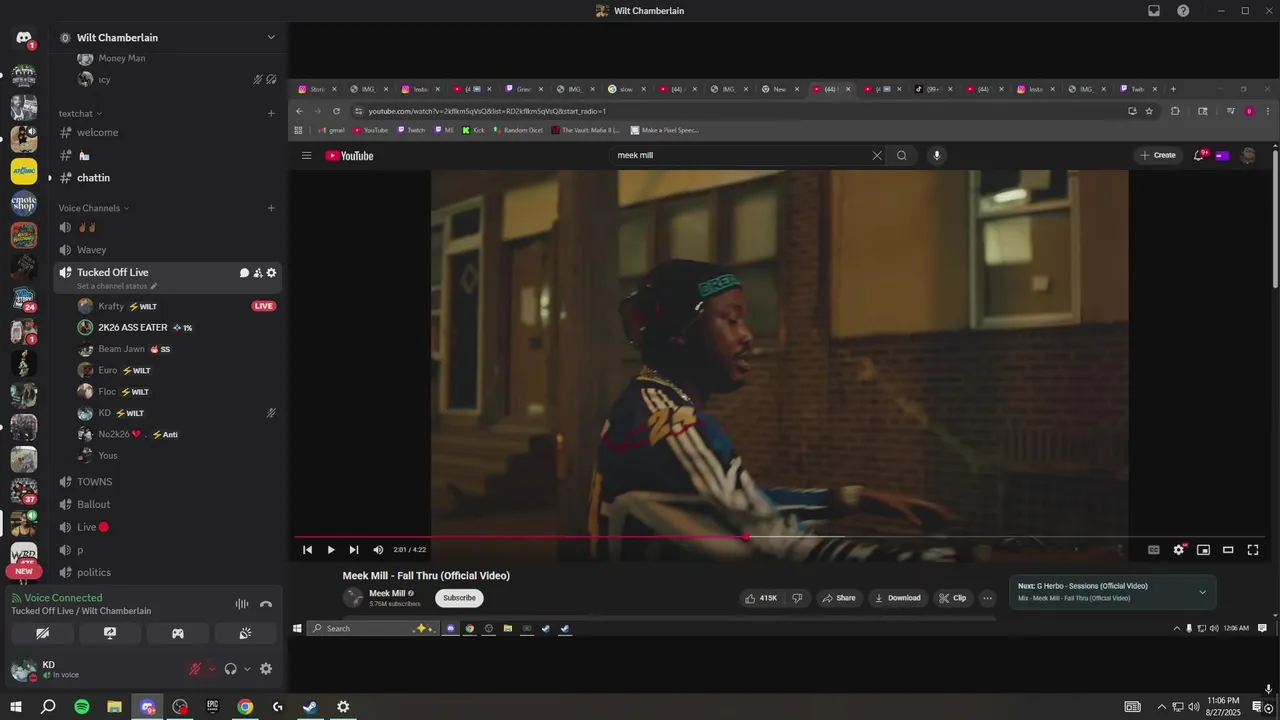Create a channel in textchat category
The image size is (1280, 720).
(271, 114)
